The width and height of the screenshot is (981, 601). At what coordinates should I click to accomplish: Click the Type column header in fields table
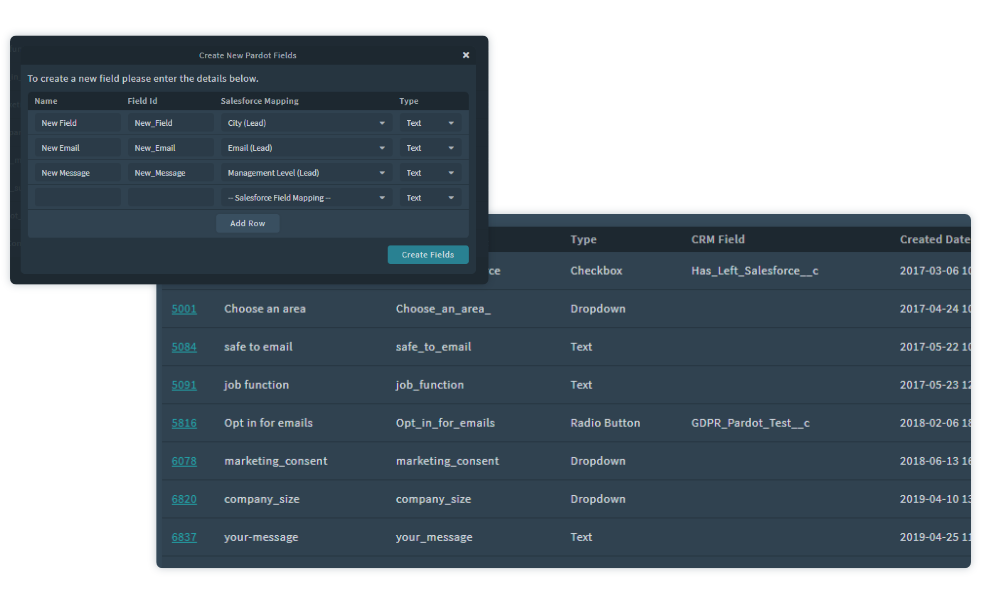(x=583, y=240)
